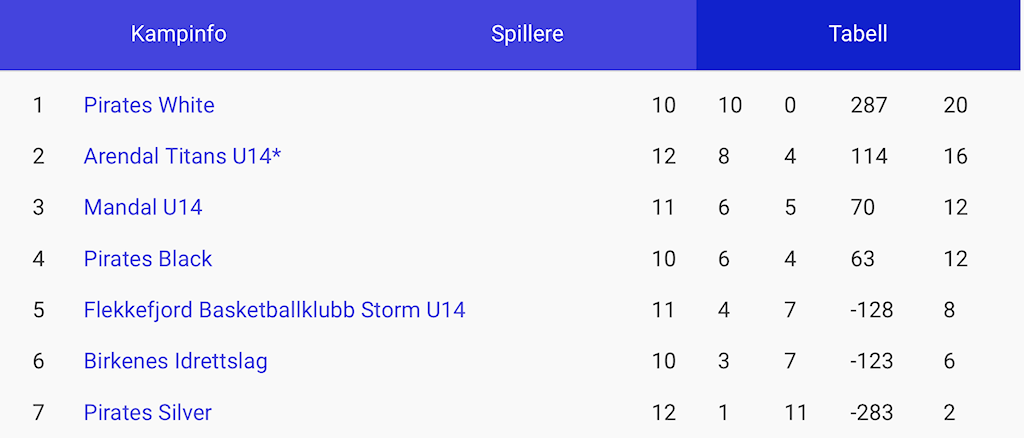Click the rank number 1 in table
Viewport: 1024px width, 438px height.
(38, 105)
